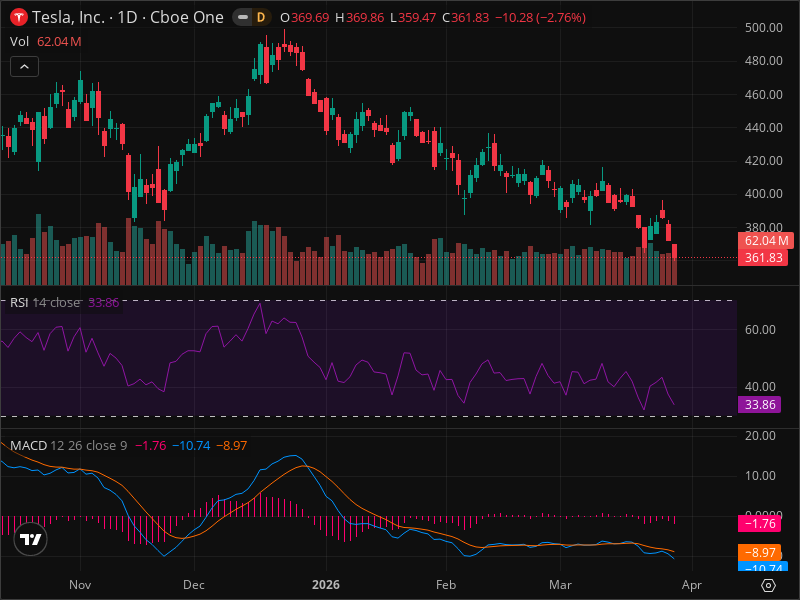The height and width of the screenshot is (600, 800).
Task: Click the Nov date label
Action: pyautogui.click(x=80, y=585)
